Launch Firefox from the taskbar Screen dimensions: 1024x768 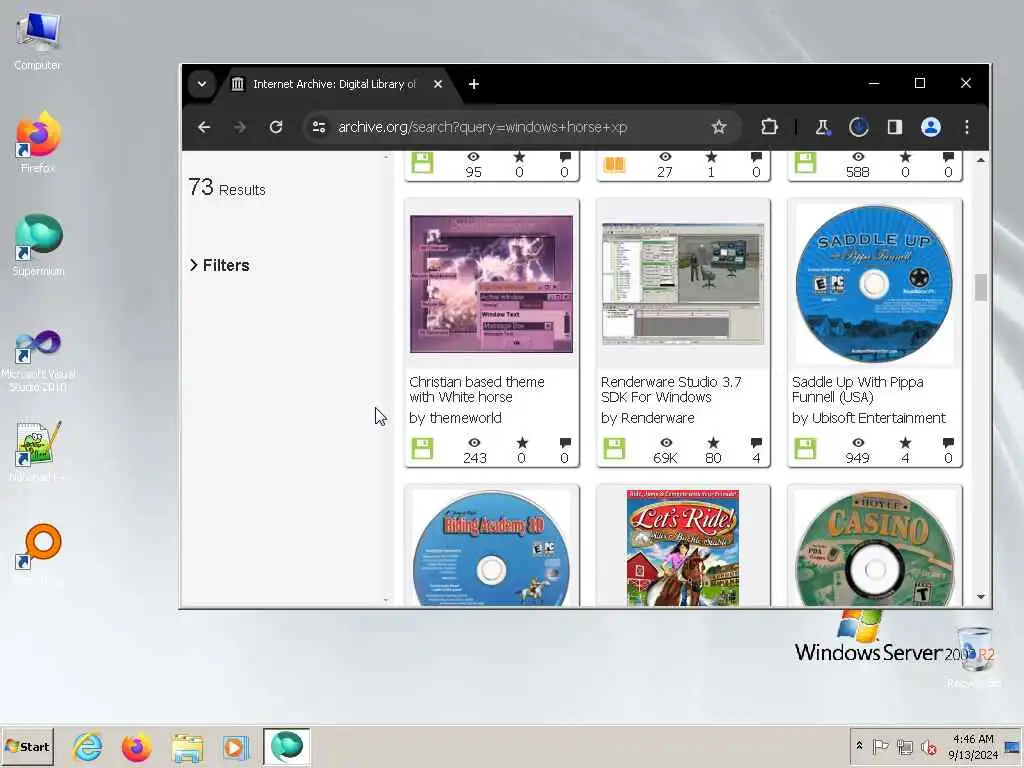coord(136,747)
